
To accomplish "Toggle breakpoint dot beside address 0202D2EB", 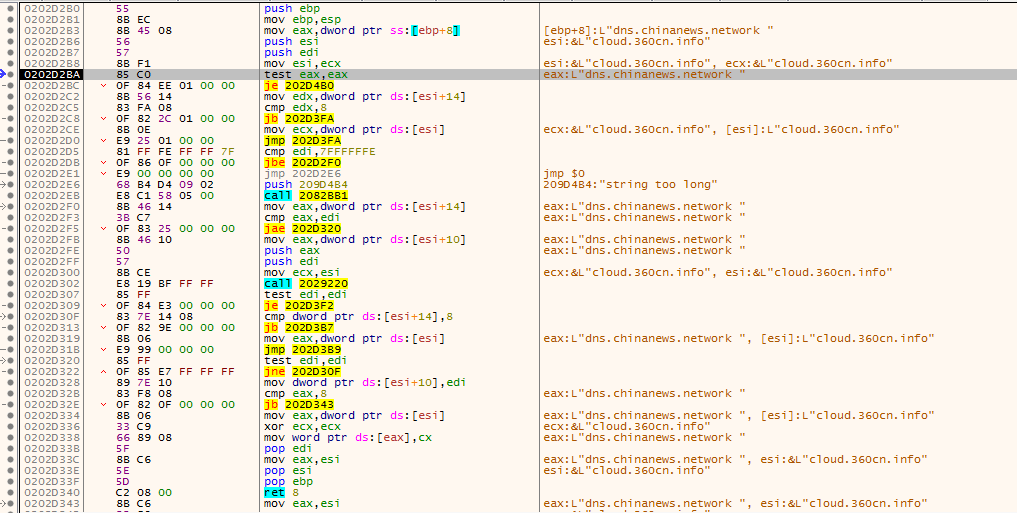I will coord(10,196).
